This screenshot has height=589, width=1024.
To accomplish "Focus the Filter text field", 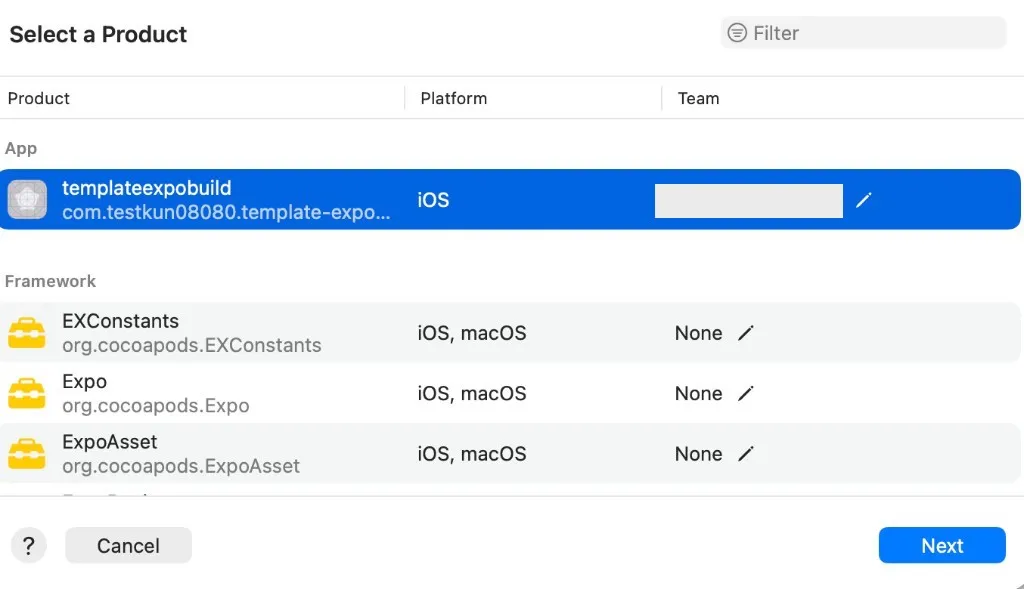I will pos(863,33).
